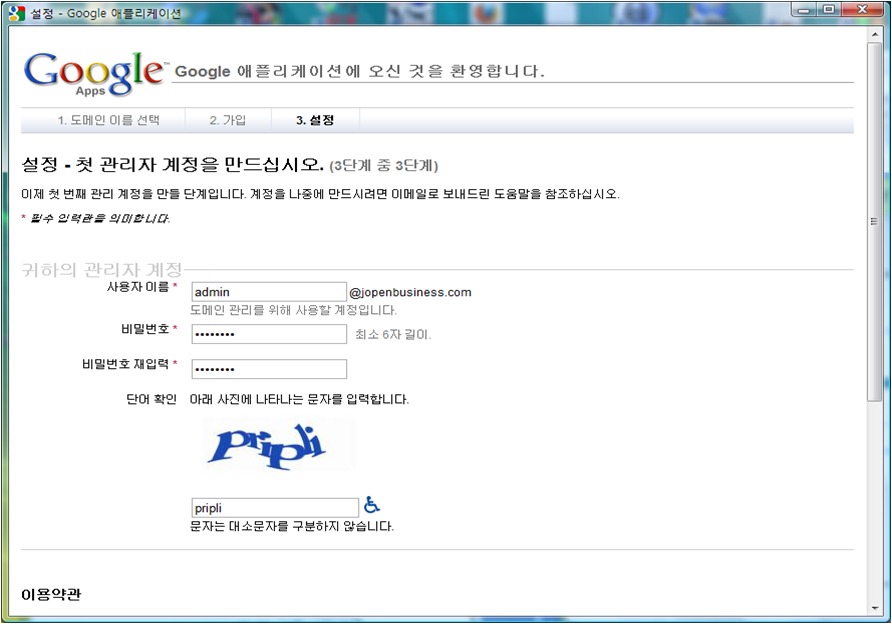Click the '도메인 관리를 위해 사용할 계정입니다.' hint
The width and height of the screenshot is (892, 624).
pos(294,310)
